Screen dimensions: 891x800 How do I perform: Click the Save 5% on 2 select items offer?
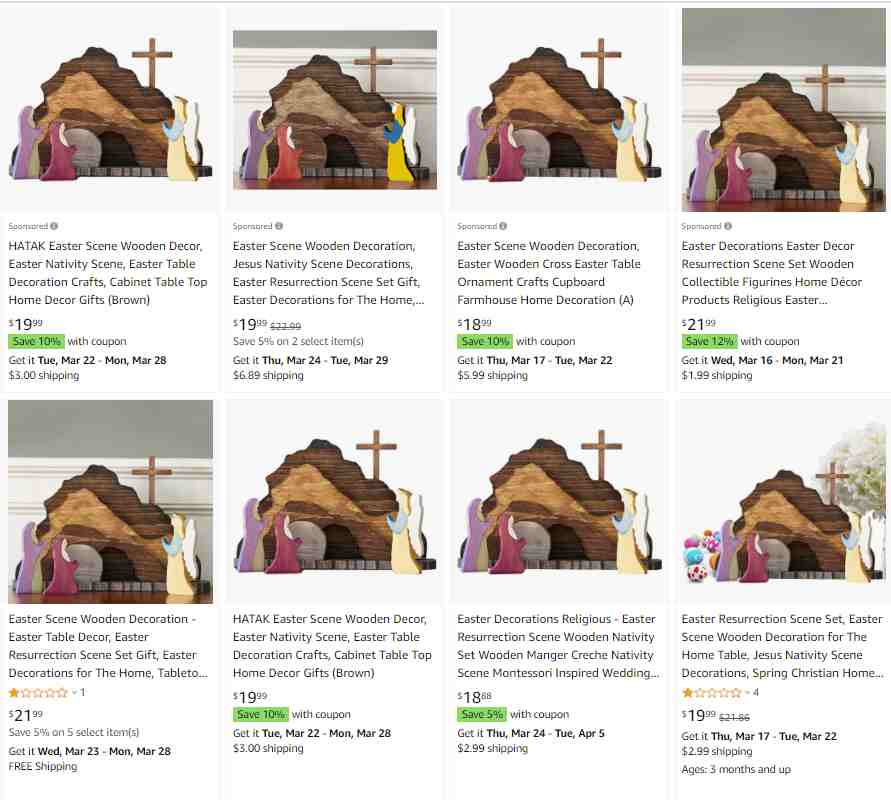point(298,341)
